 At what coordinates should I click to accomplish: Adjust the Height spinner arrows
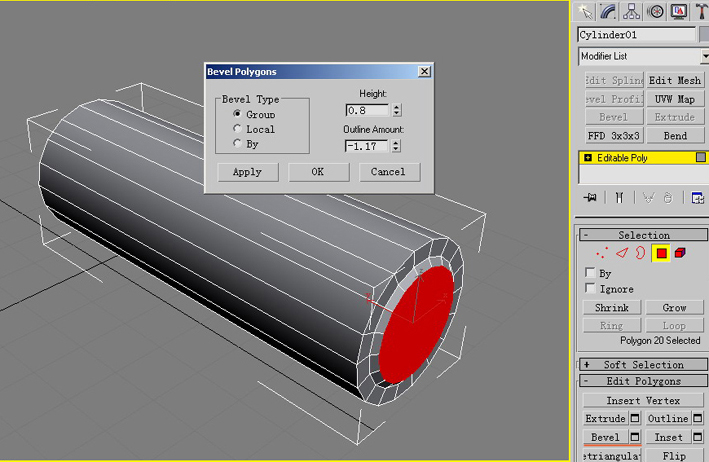pyautogui.click(x=397, y=110)
